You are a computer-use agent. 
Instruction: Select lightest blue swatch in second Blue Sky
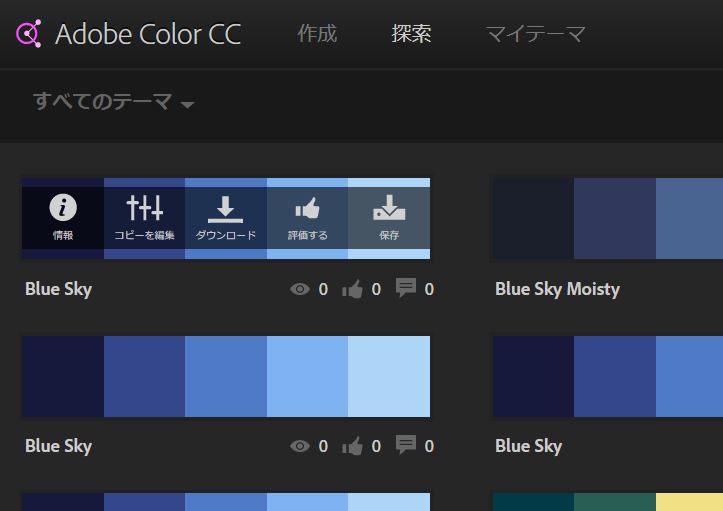click(389, 376)
